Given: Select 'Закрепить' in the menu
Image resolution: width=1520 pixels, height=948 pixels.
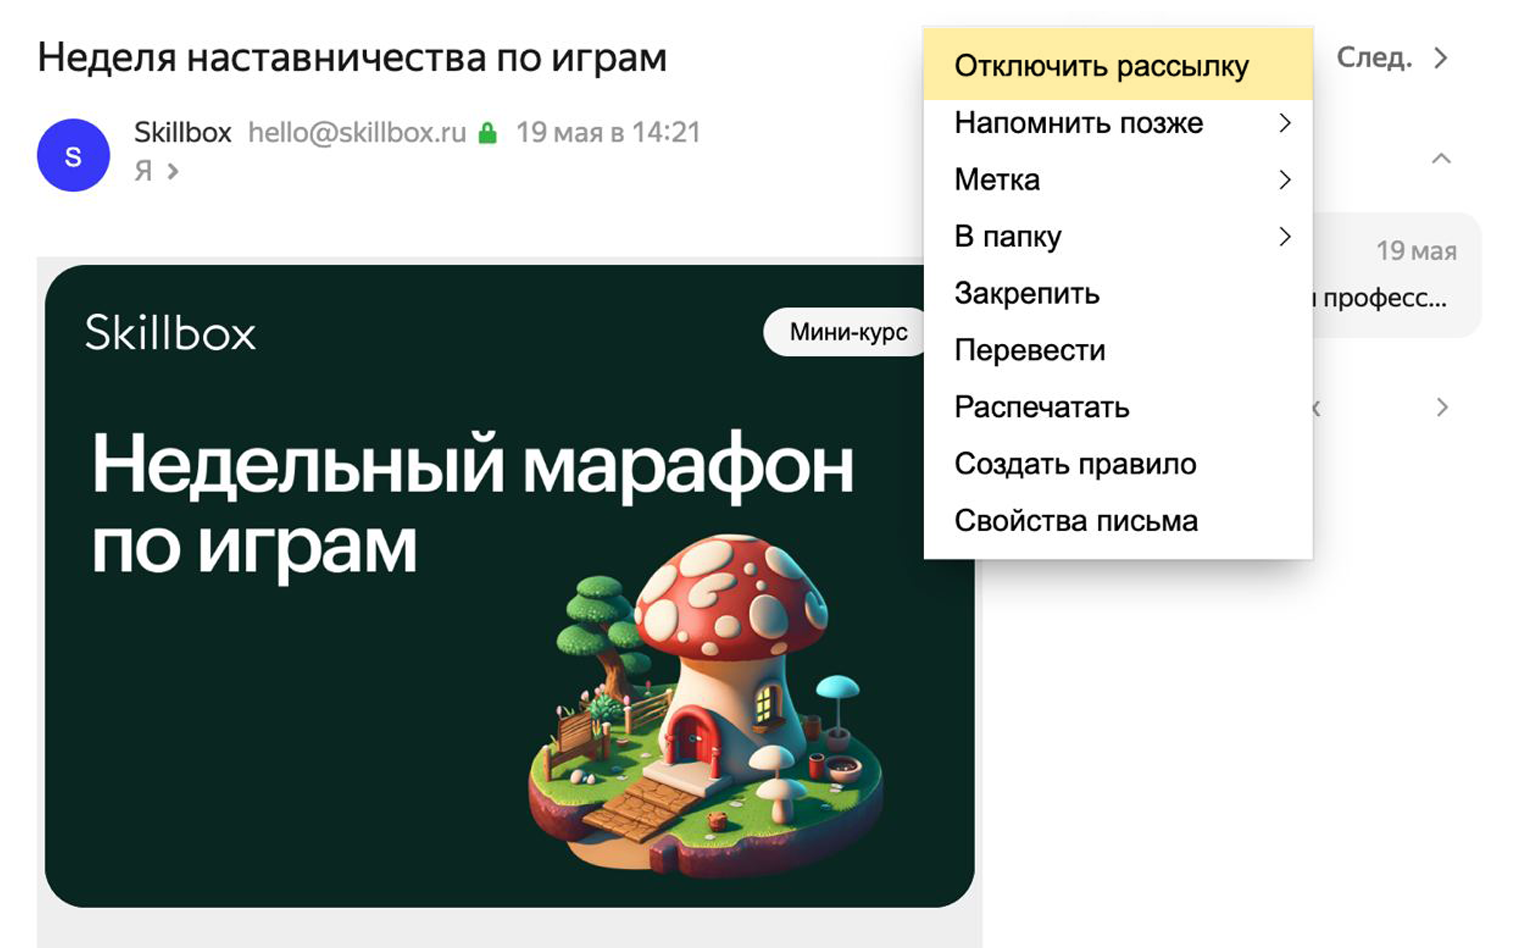Looking at the screenshot, I should pyautogui.click(x=1117, y=294).
